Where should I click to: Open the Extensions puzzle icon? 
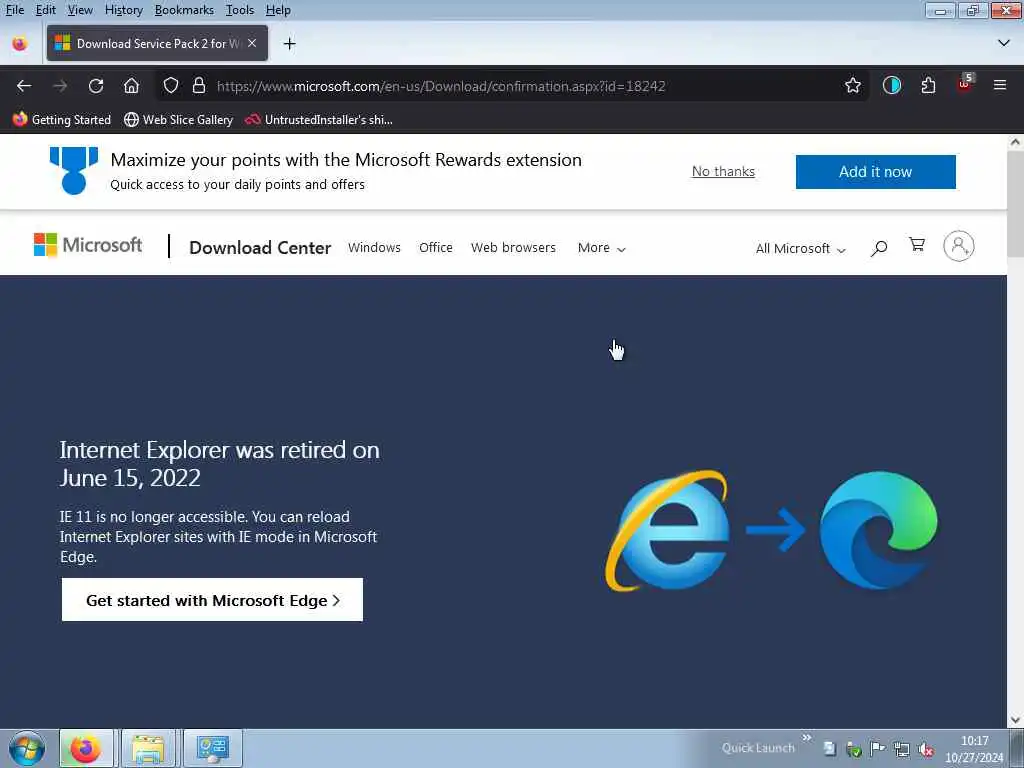928,86
